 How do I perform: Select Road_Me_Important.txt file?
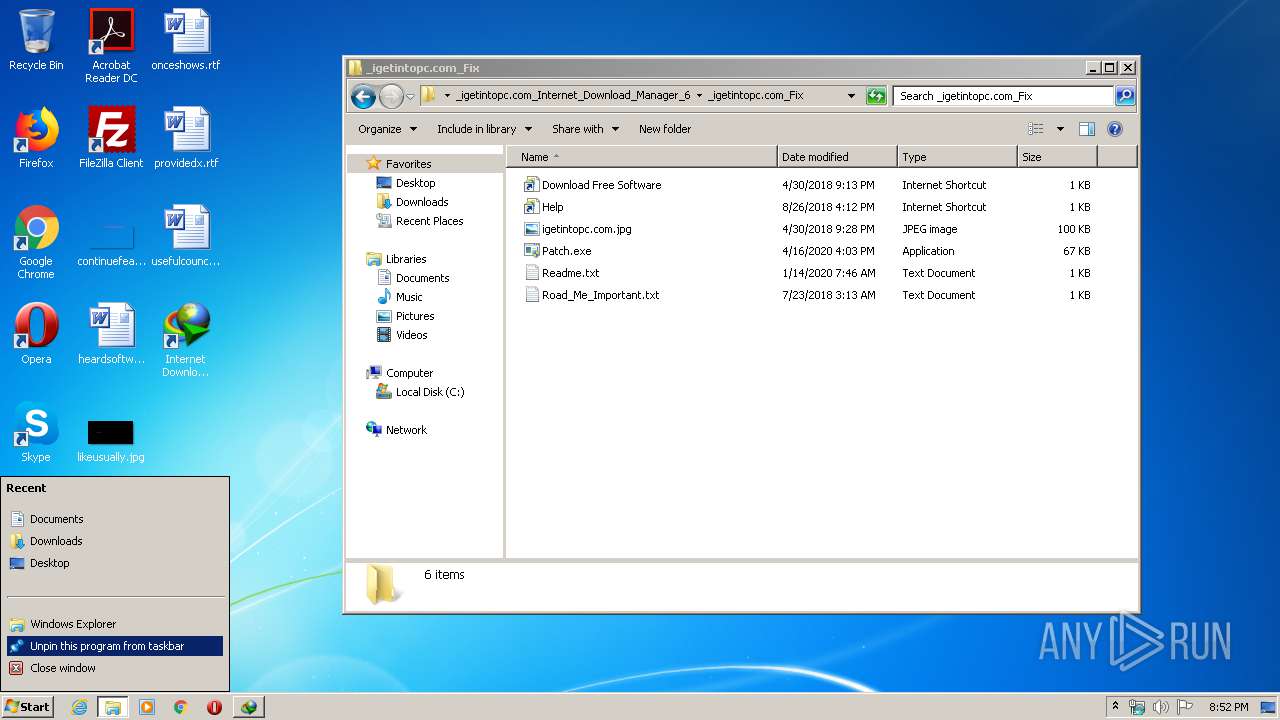click(x=600, y=295)
